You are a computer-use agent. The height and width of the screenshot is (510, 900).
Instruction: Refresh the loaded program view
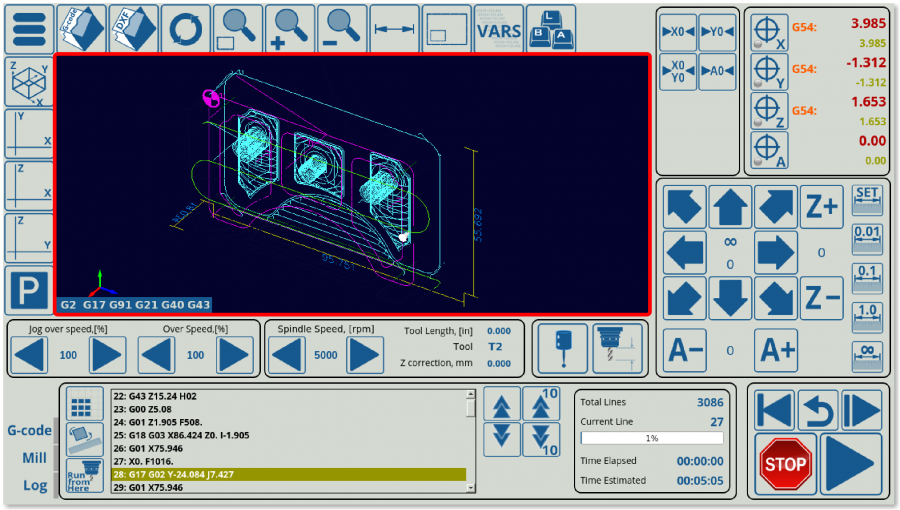185,29
